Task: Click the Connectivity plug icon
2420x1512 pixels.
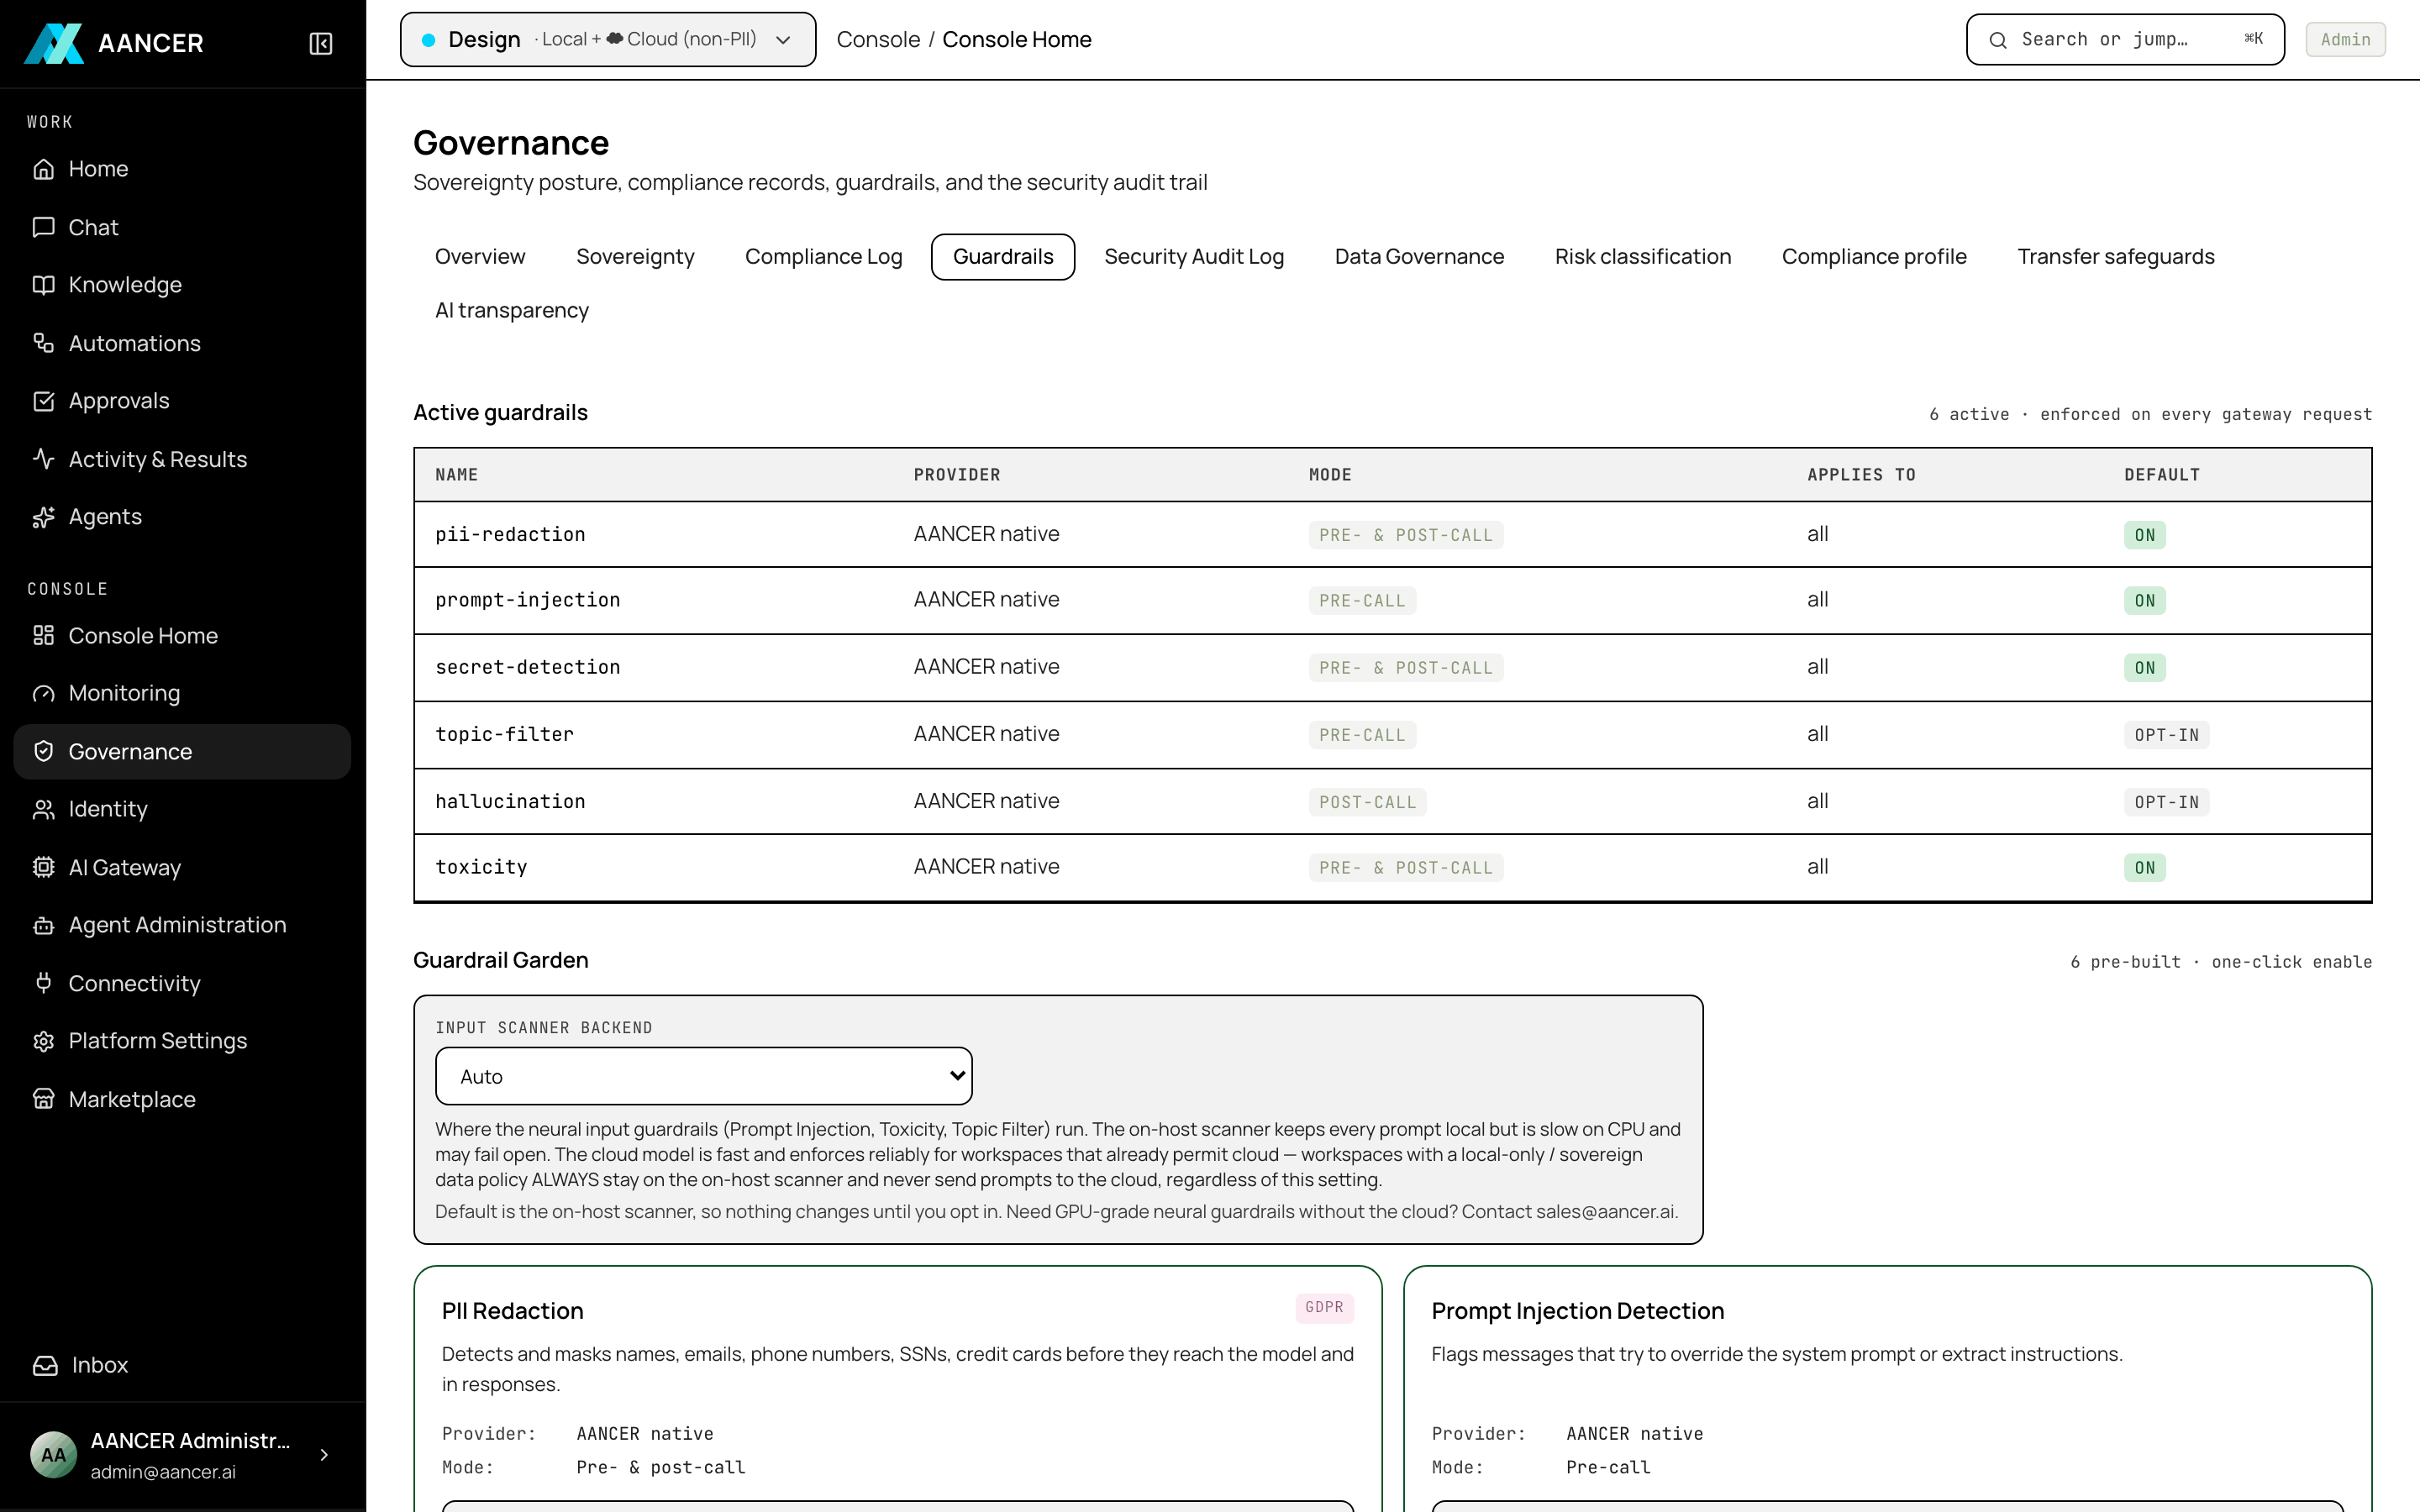Action: pyautogui.click(x=43, y=983)
